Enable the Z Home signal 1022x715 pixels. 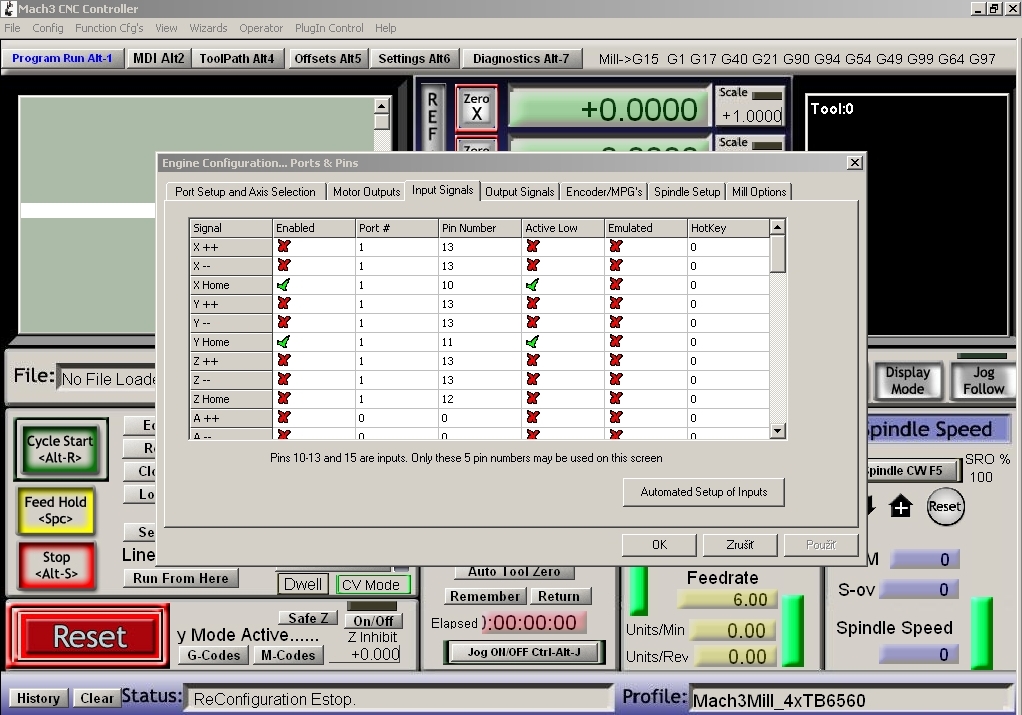284,399
